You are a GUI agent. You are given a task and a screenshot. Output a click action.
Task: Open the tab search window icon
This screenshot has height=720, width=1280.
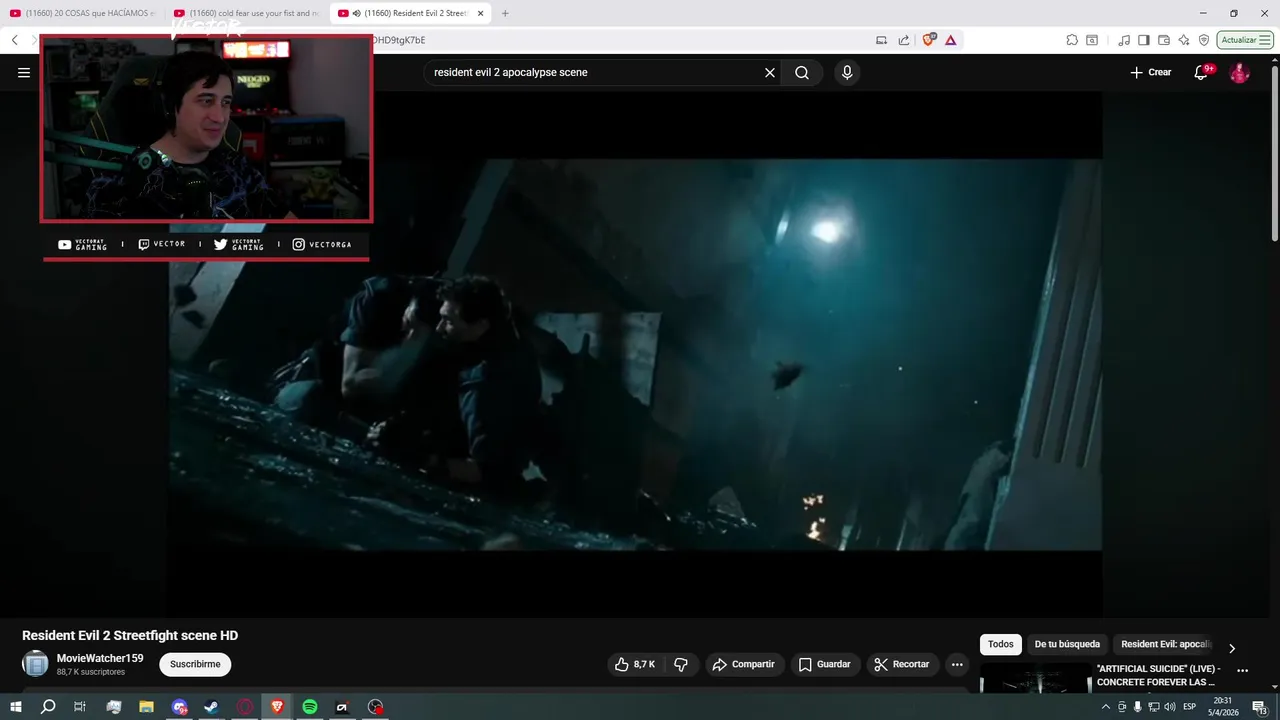[x=1092, y=40]
